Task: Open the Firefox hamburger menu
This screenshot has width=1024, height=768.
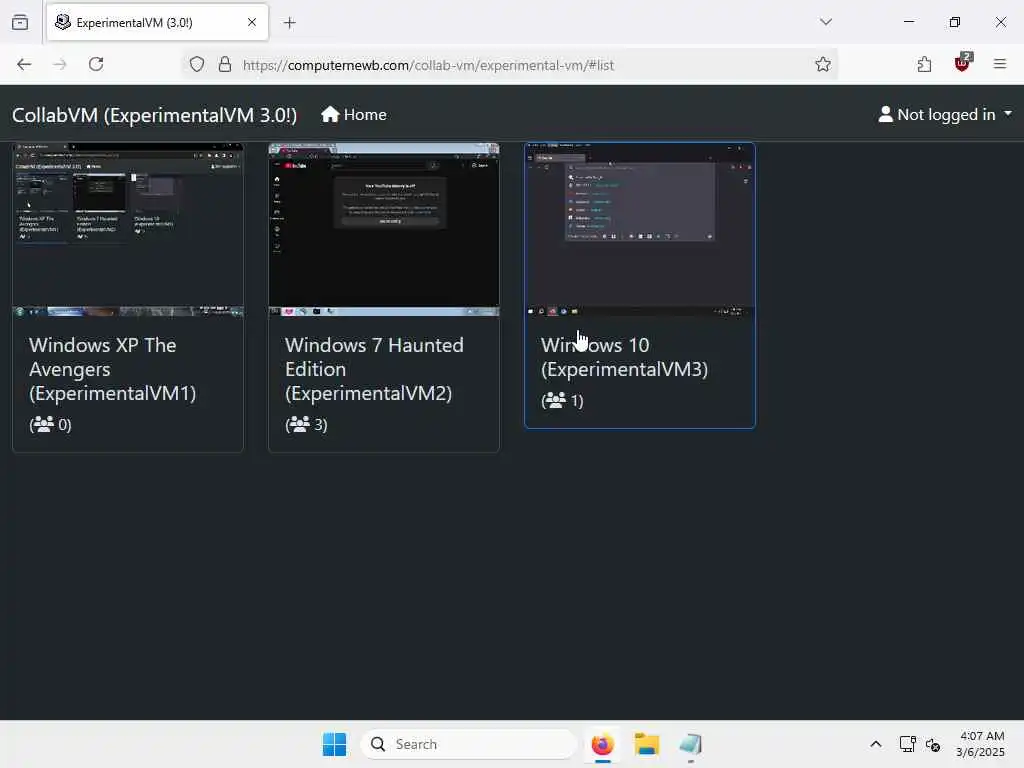Action: click(x=1000, y=64)
